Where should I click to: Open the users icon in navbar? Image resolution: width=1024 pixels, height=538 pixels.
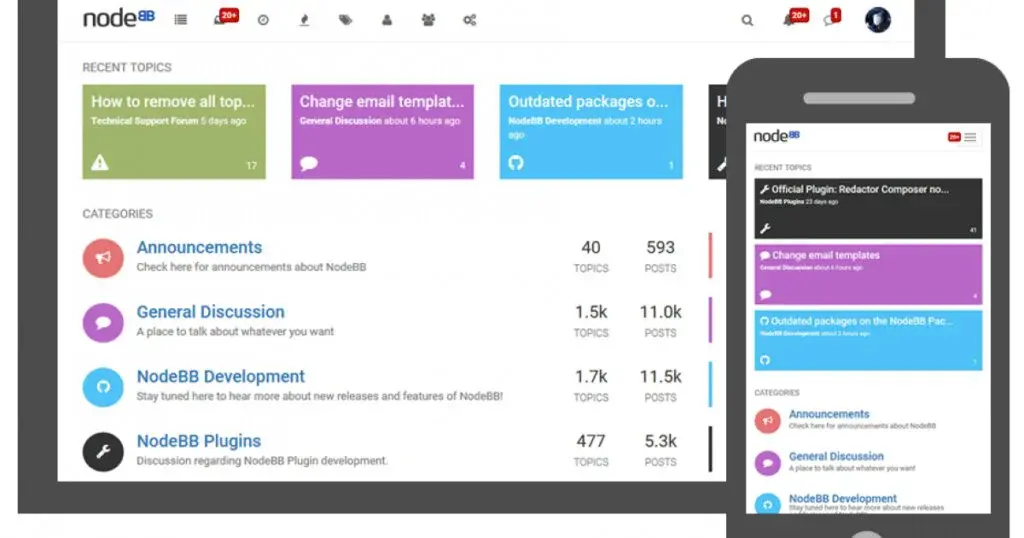tap(387, 20)
